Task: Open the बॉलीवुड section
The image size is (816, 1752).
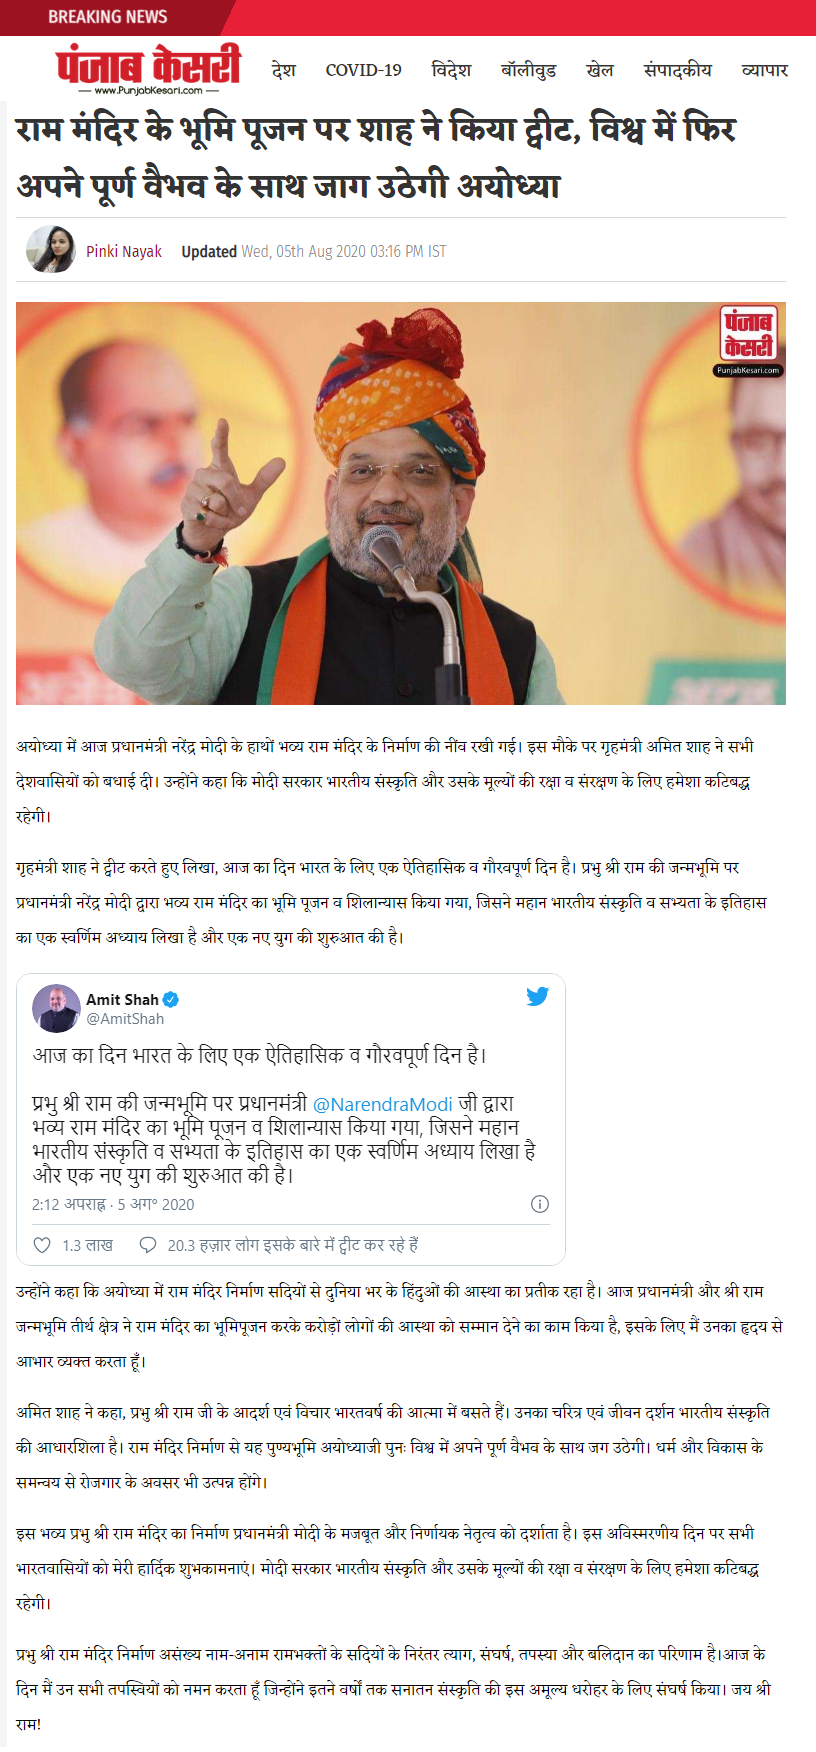Action: pos(528,70)
